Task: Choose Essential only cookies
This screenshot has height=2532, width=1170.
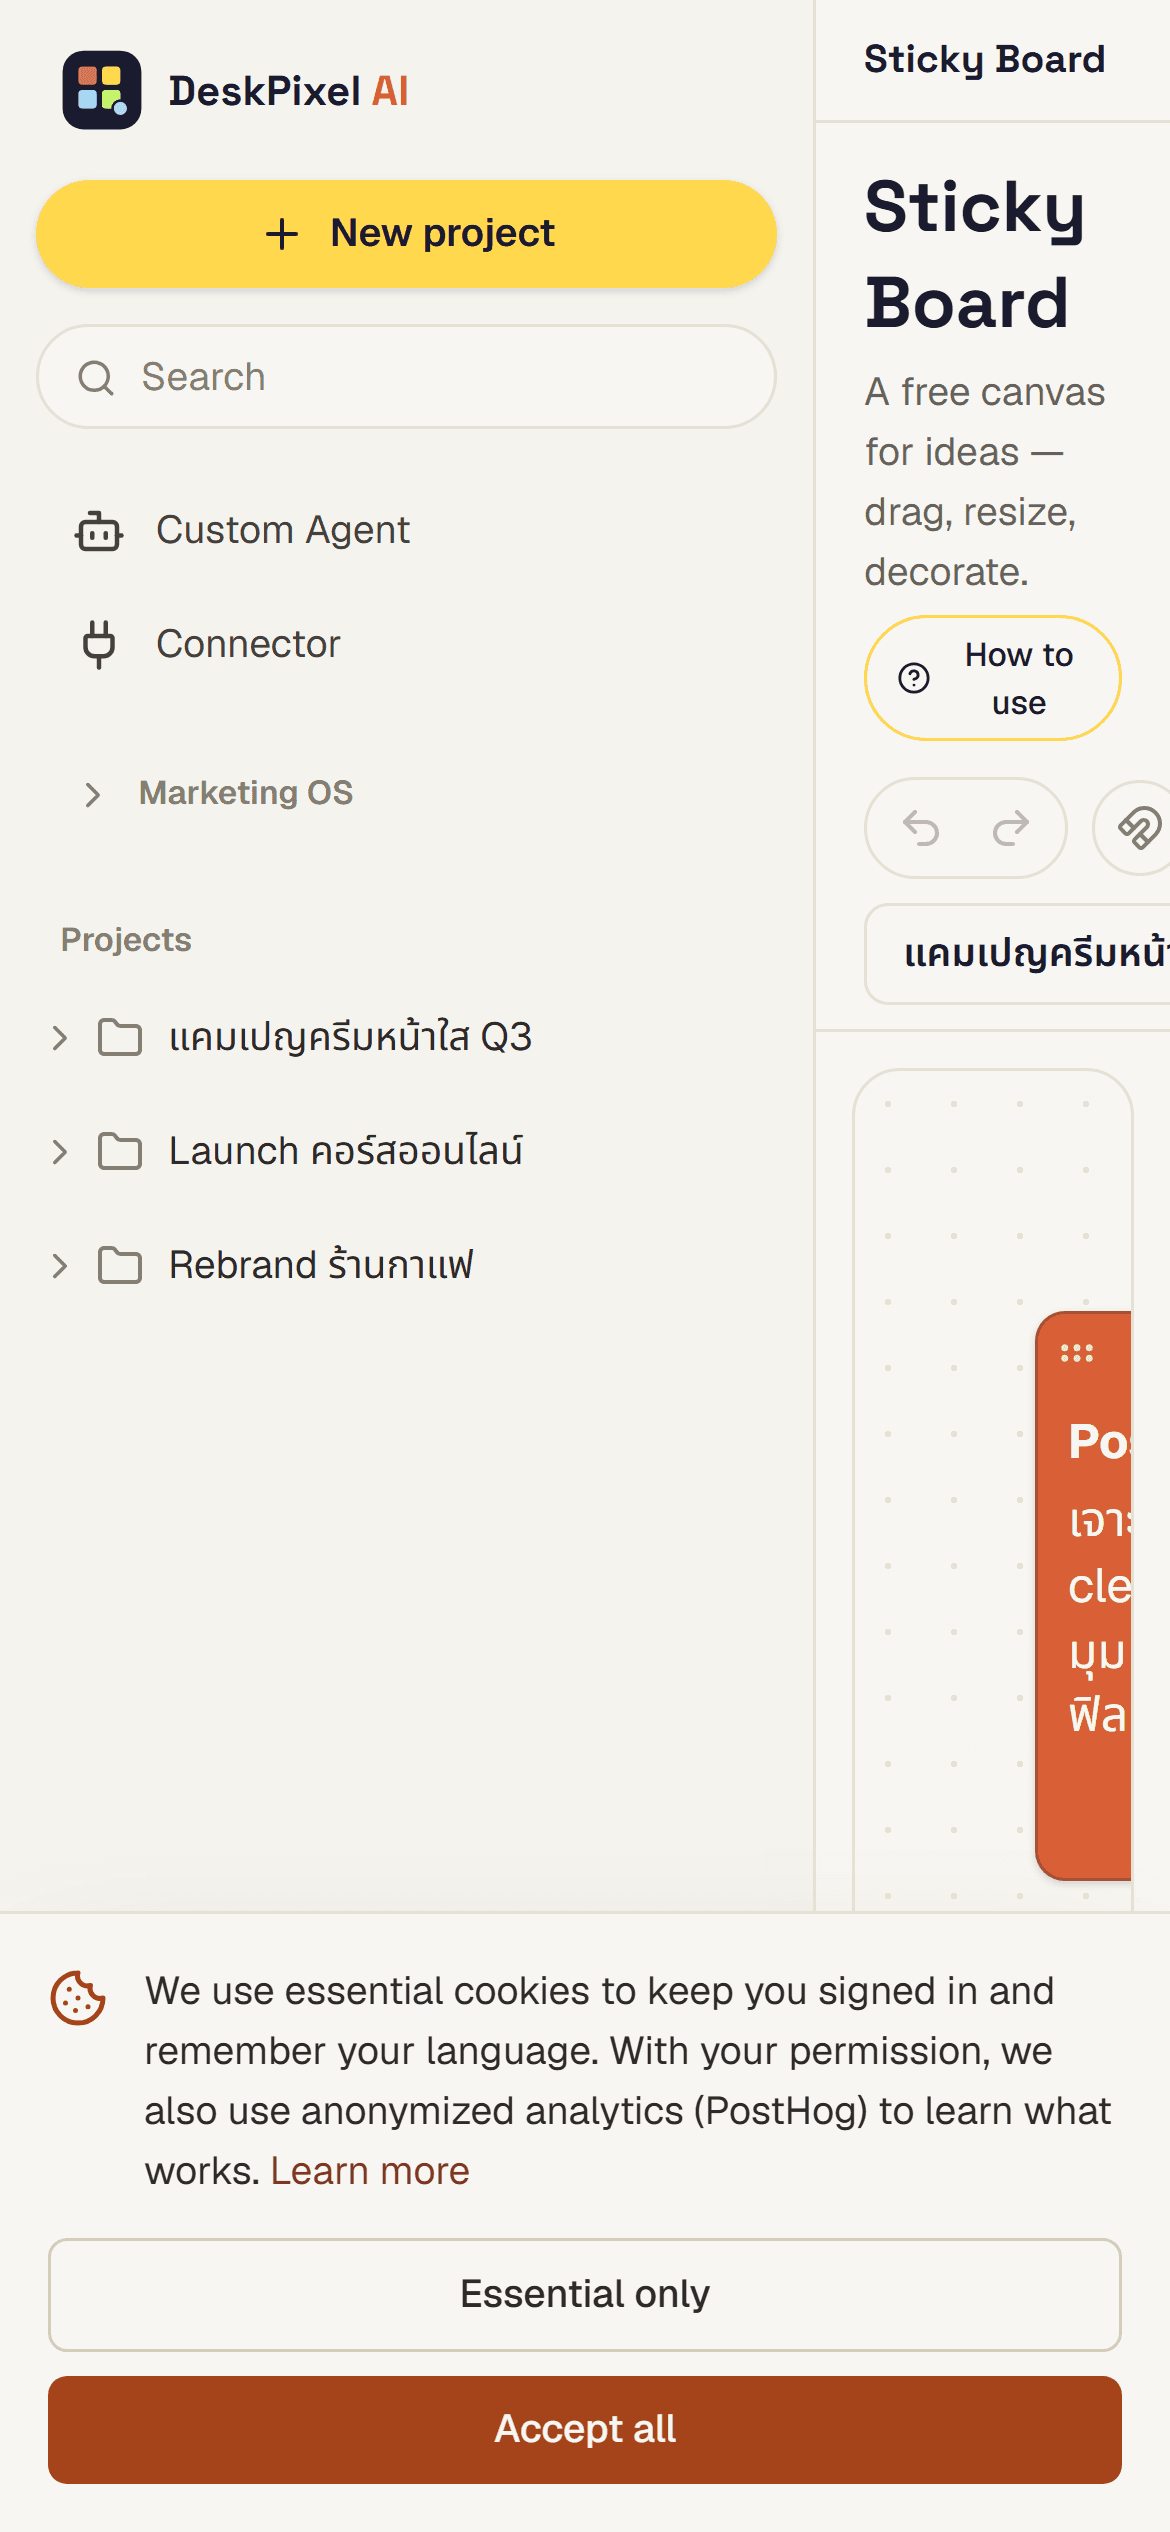Action: 585,2294
